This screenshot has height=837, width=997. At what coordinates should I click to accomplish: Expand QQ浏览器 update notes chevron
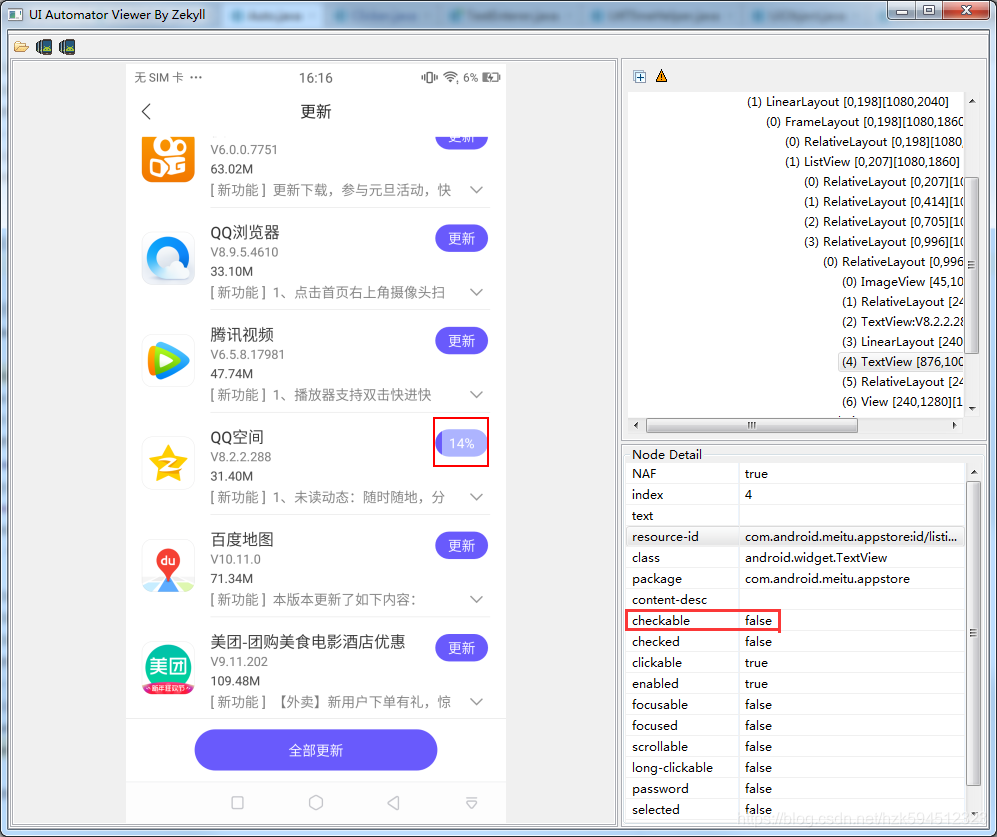[477, 293]
